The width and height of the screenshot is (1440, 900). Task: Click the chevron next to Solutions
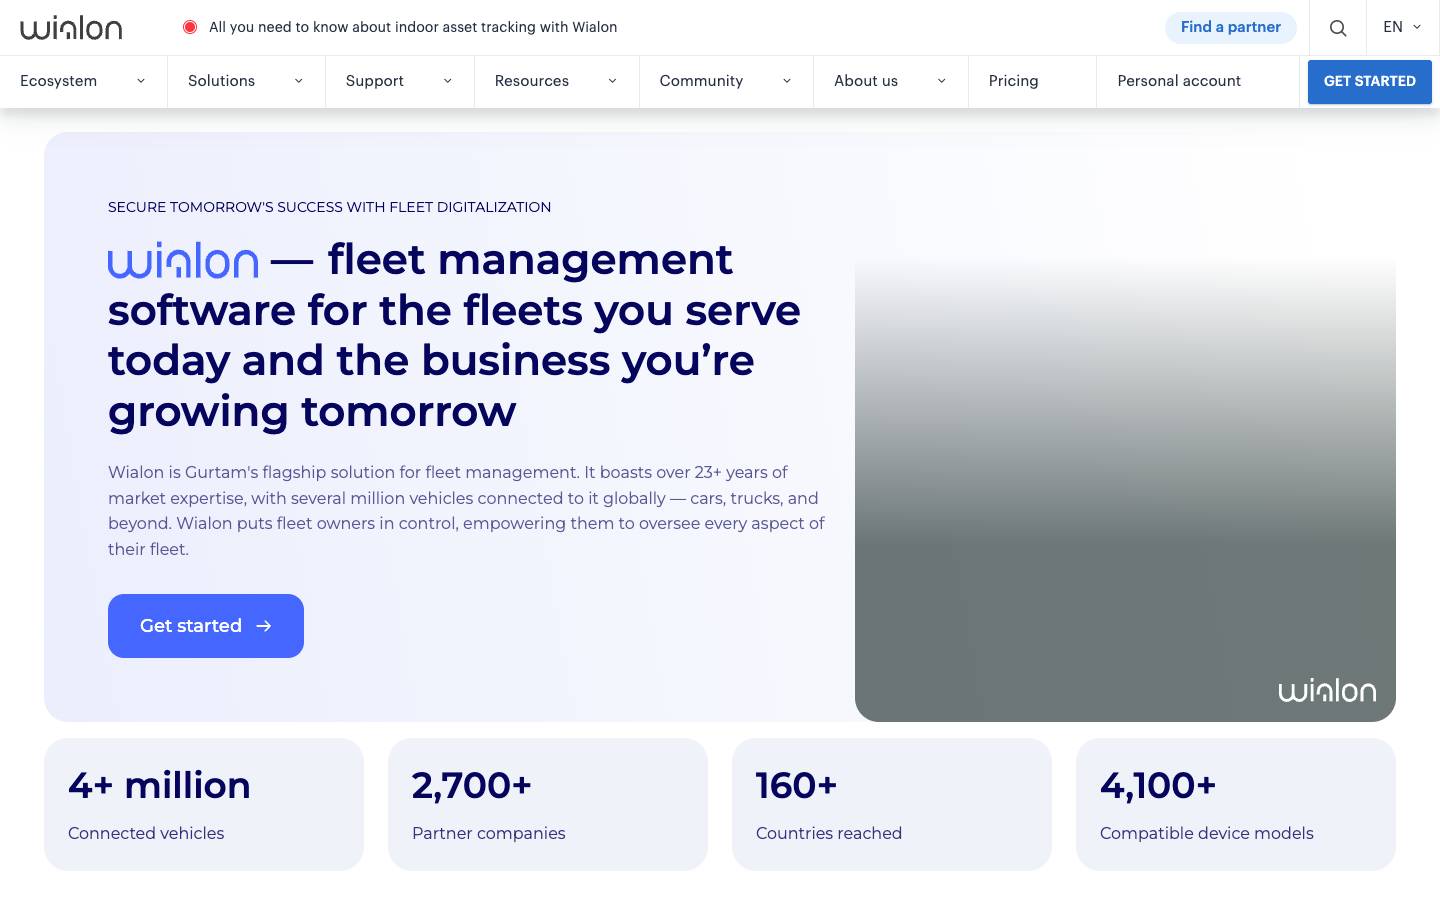click(x=298, y=81)
